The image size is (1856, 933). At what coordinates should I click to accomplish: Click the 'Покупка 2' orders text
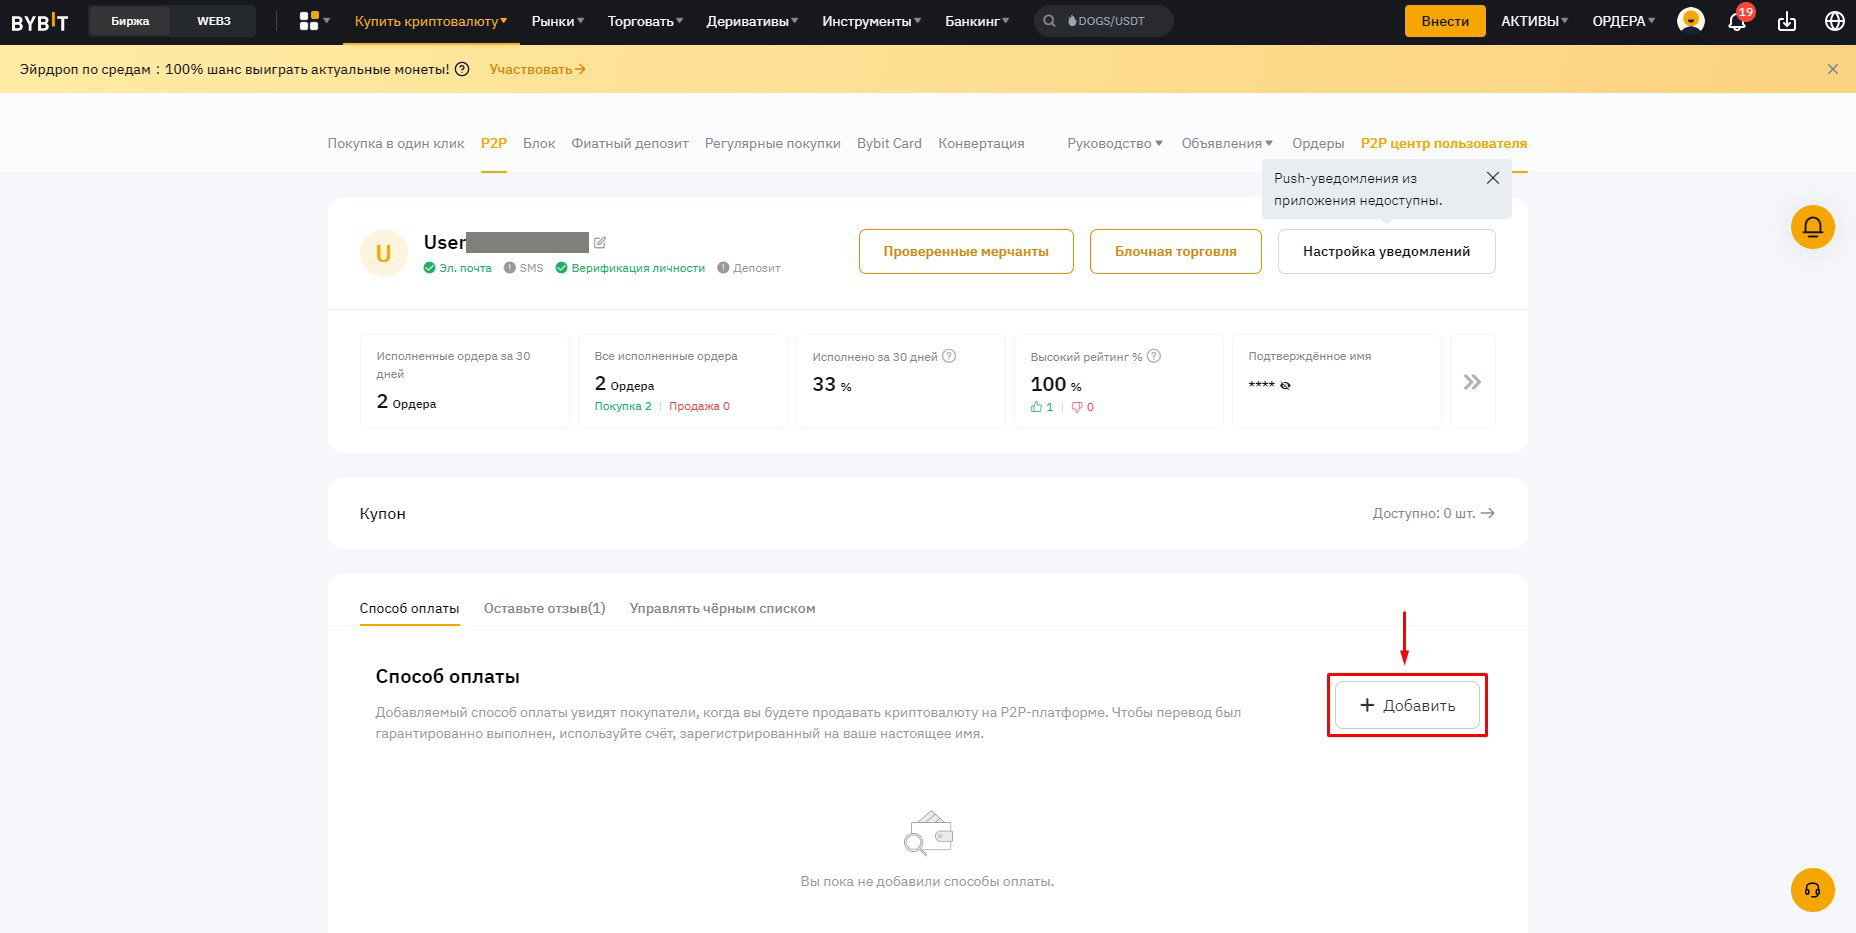[x=623, y=406]
